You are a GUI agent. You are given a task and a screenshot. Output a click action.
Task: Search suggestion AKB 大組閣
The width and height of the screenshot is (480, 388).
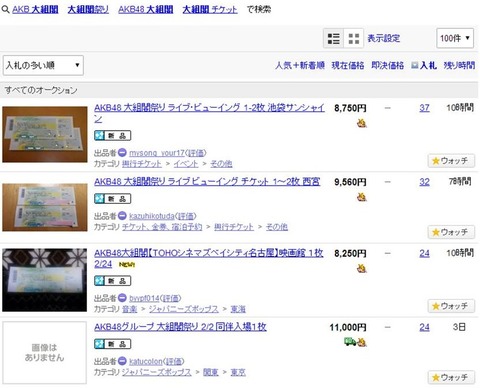click(x=35, y=9)
